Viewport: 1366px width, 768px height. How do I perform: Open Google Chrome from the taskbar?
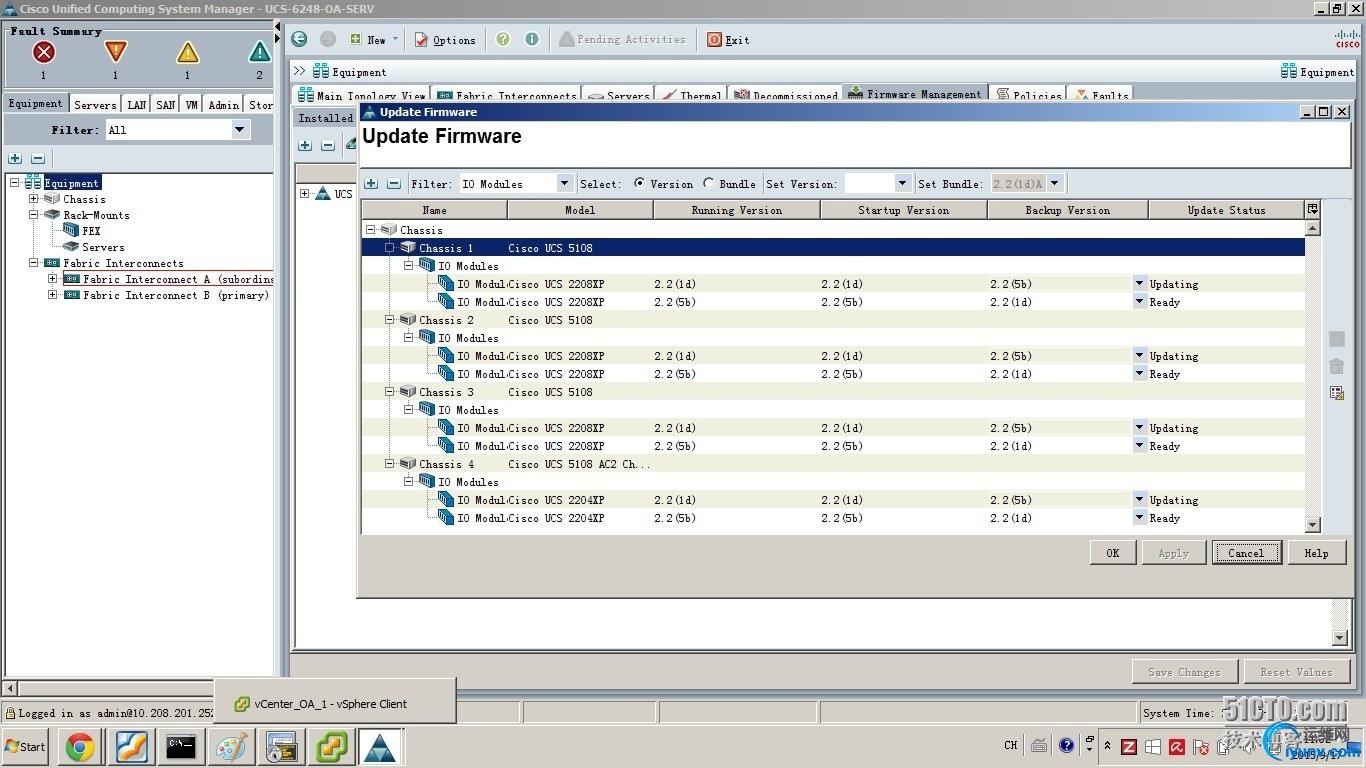coord(80,746)
